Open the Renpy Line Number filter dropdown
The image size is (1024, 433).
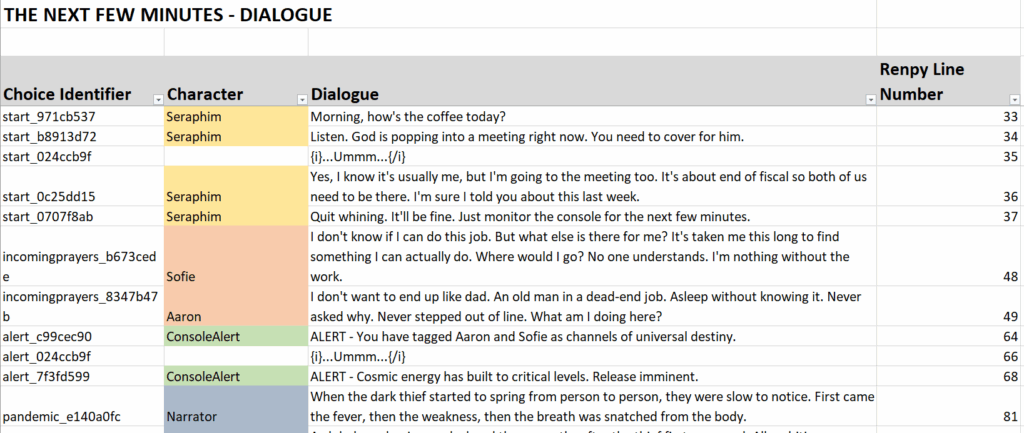pyautogui.click(x=1014, y=98)
